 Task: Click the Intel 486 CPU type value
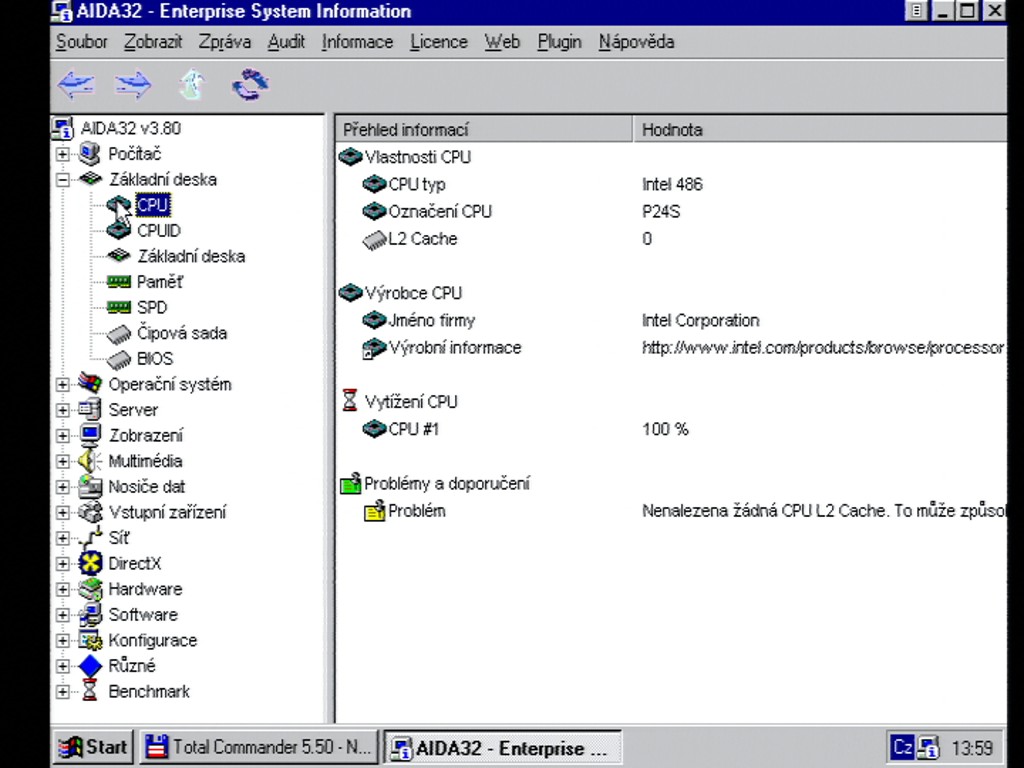[672, 184]
